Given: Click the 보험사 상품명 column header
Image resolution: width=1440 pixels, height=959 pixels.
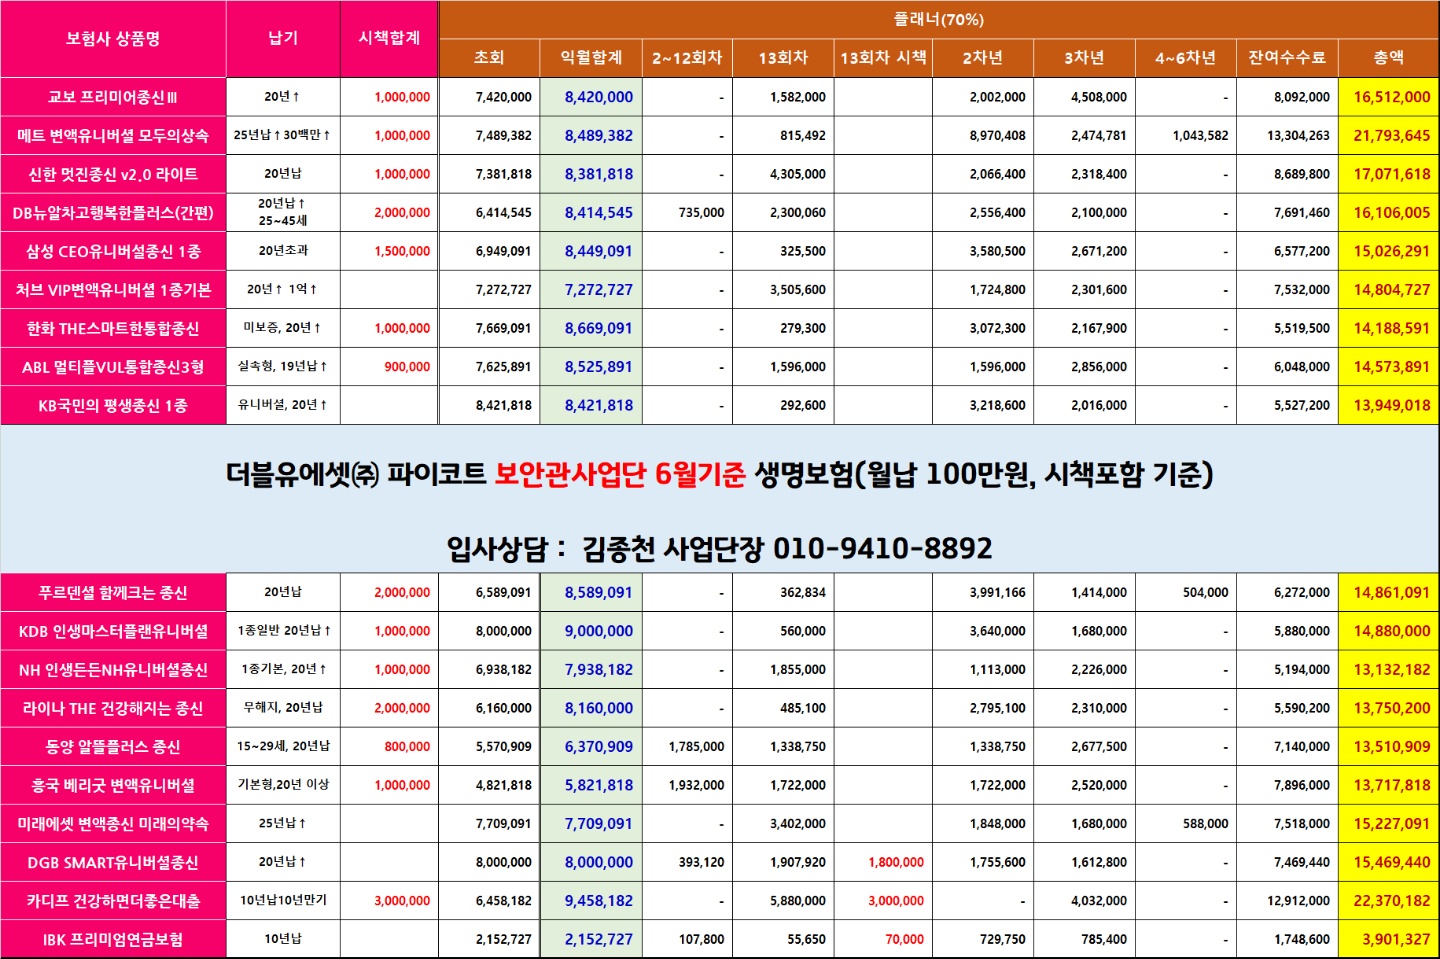Looking at the screenshot, I should point(113,39).
